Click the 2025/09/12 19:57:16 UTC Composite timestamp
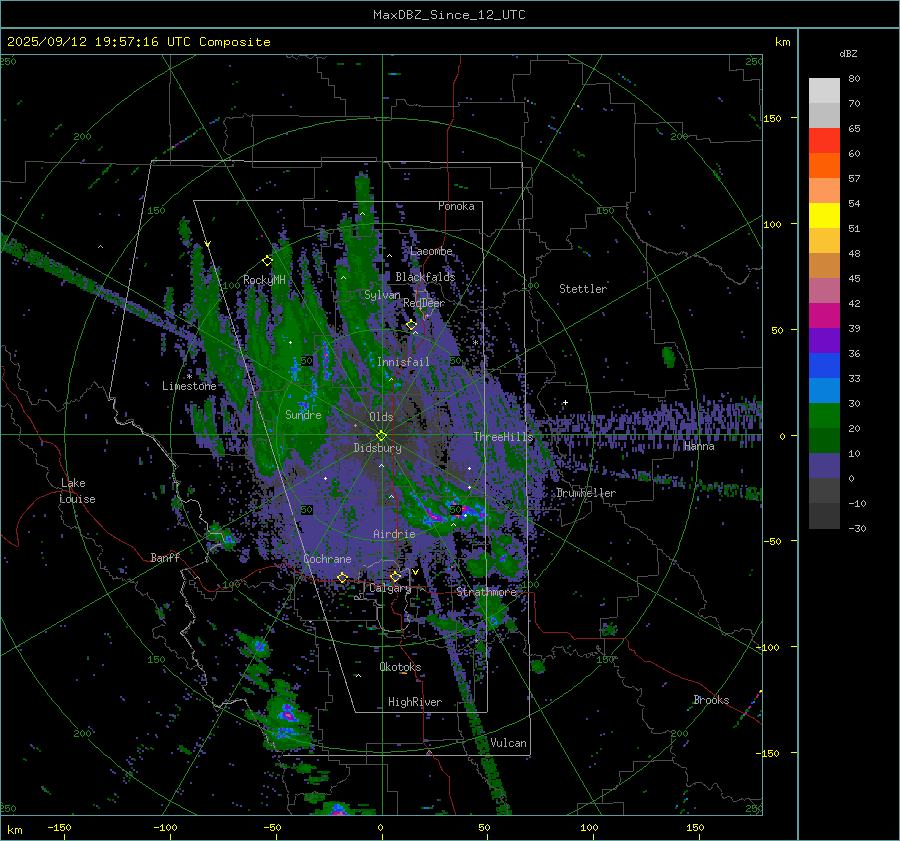 pyautogui.click(x=138, y=42)
